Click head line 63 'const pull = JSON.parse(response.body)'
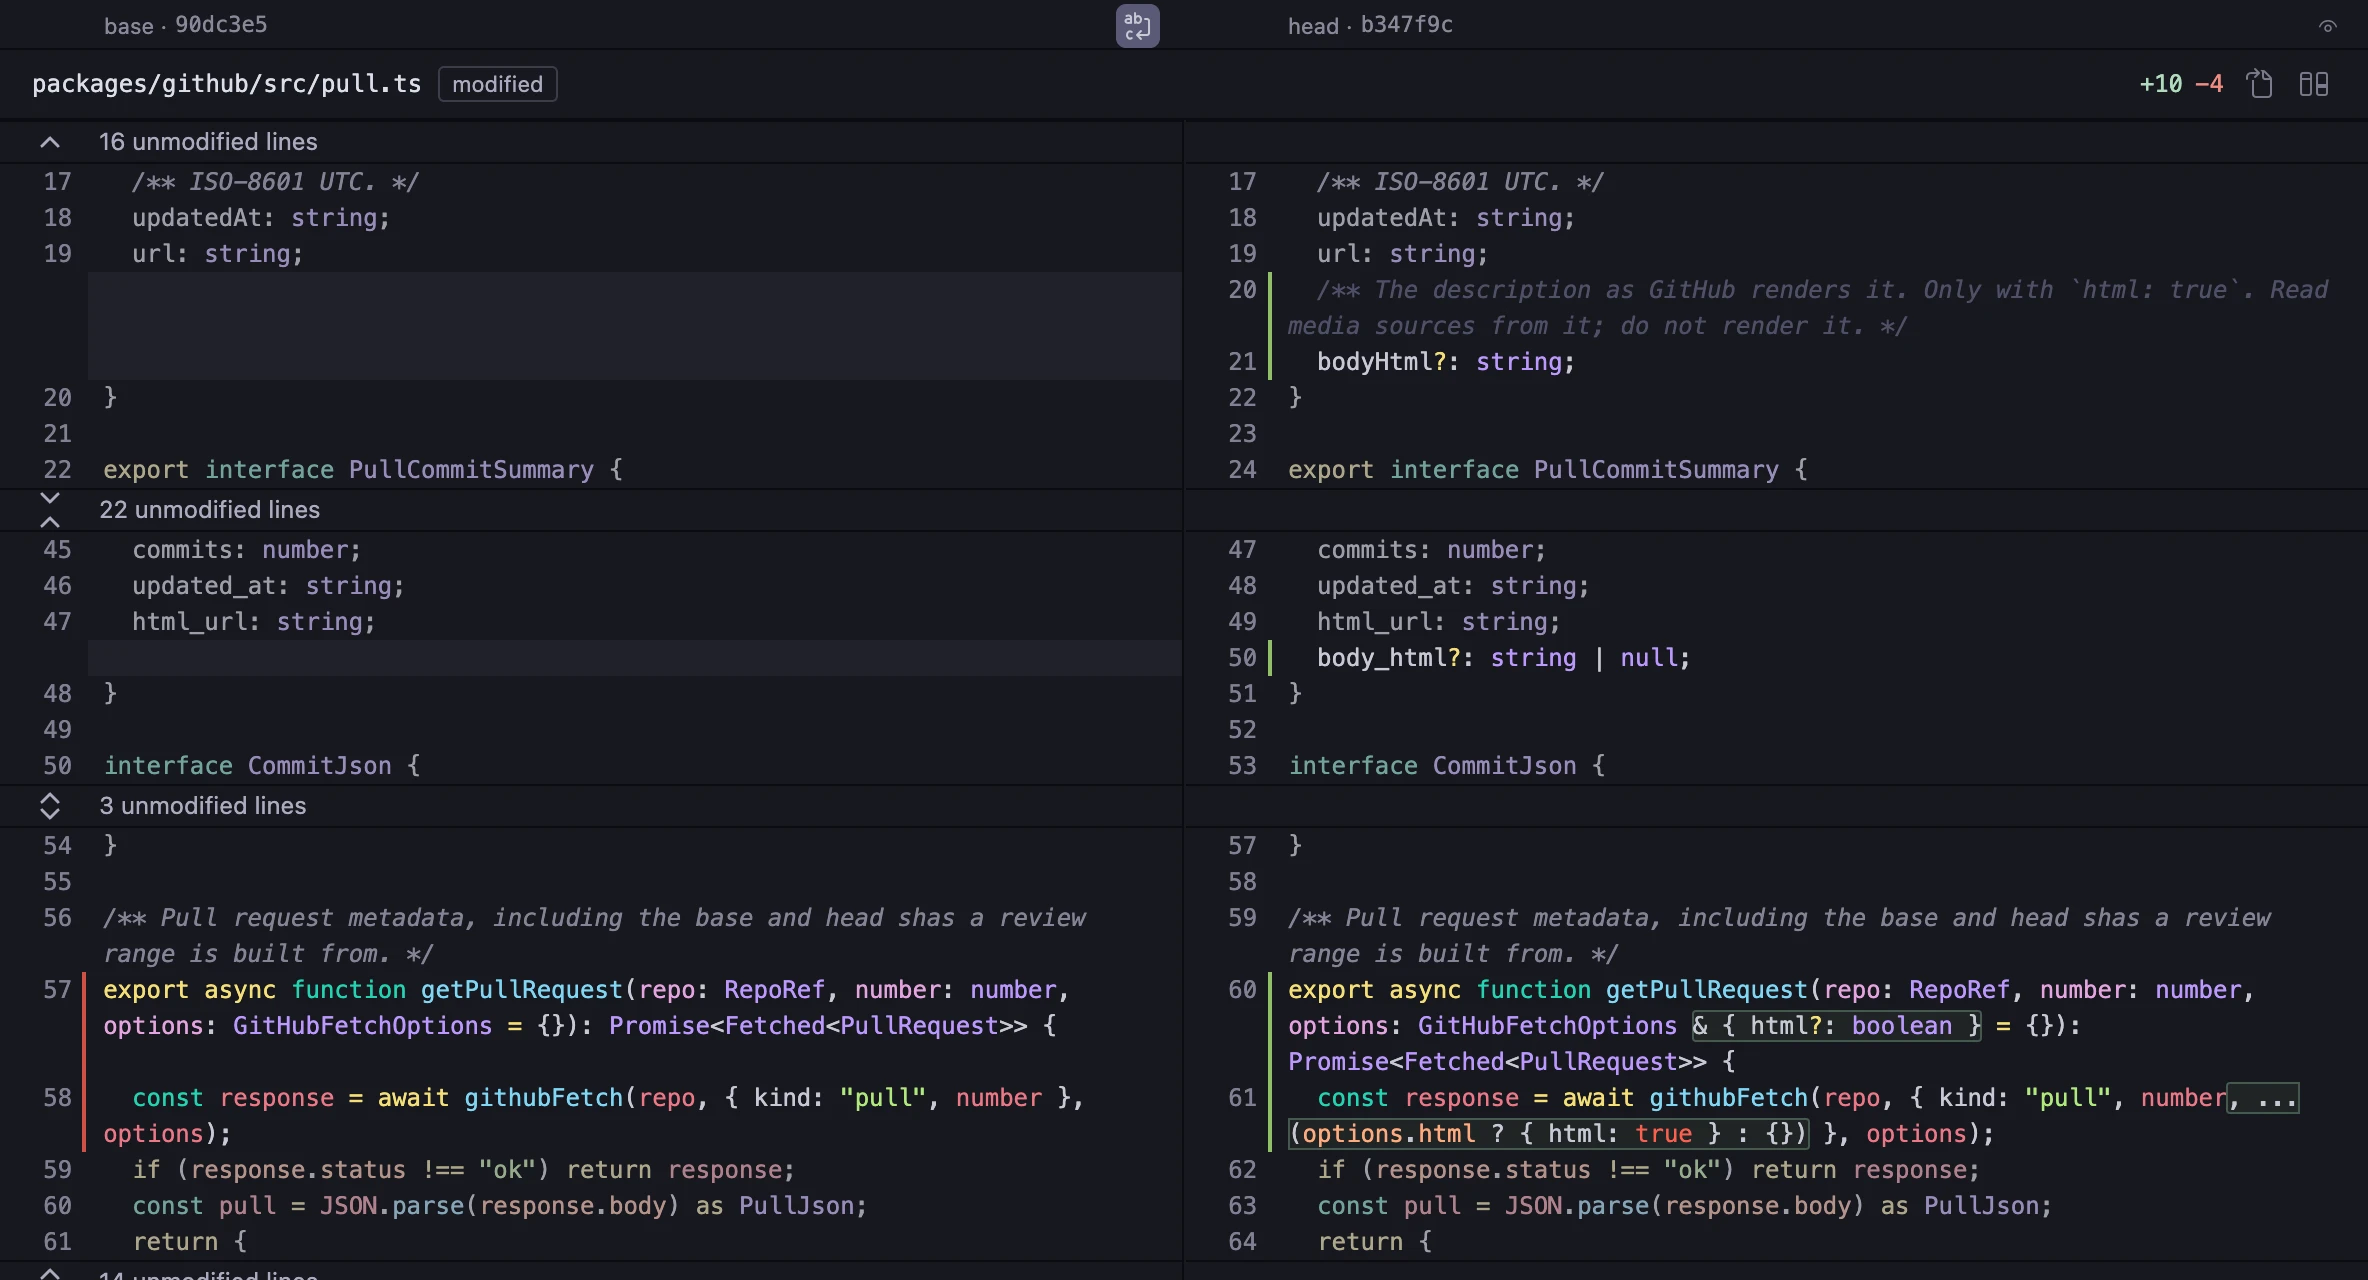The height and width of the screenshot is (1280, 2368). [1591, 1206]
